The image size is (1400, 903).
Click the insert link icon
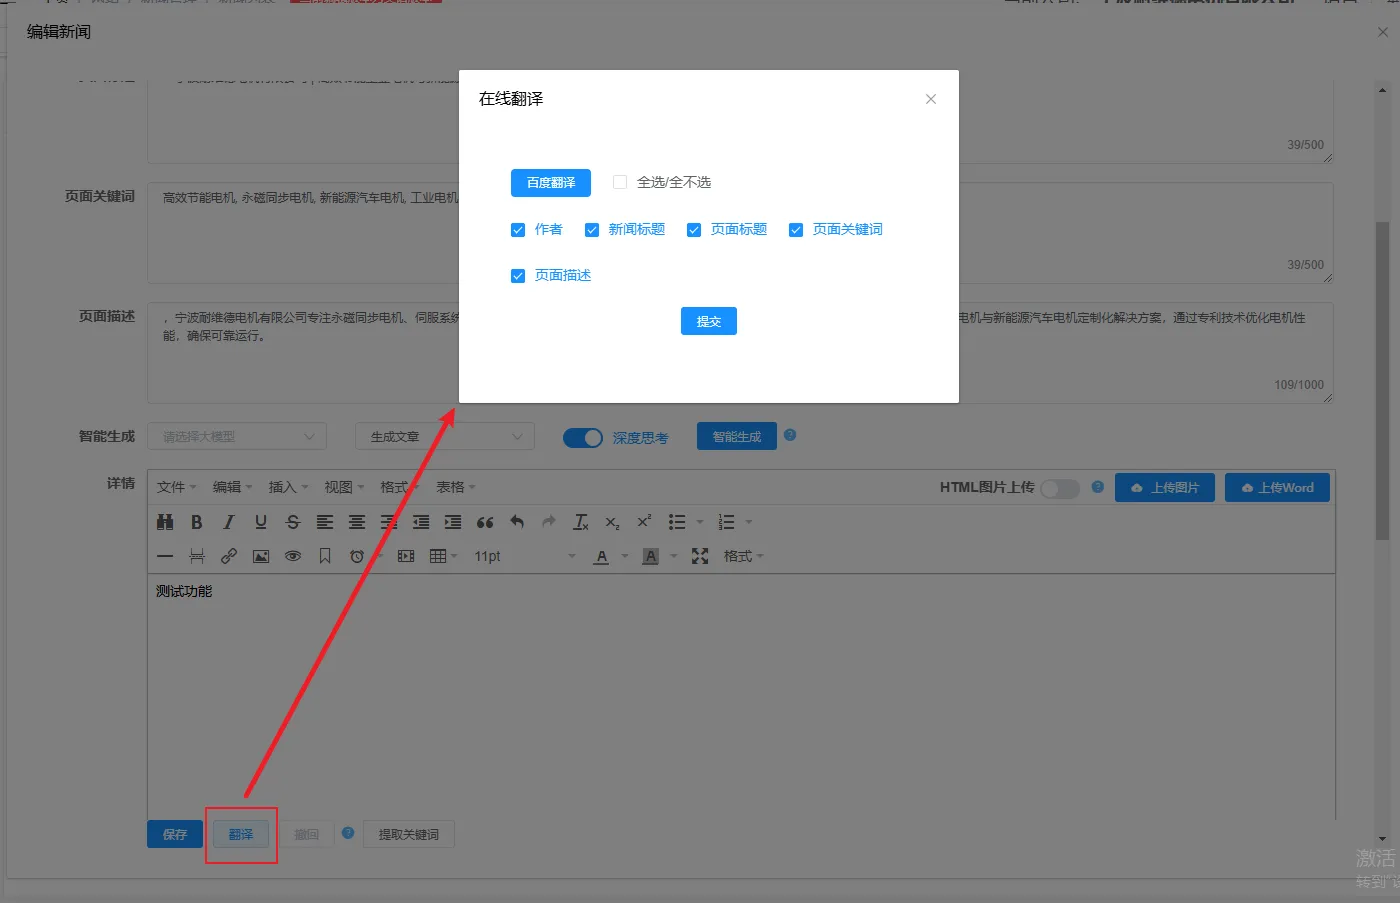click(x=229, y=556)
